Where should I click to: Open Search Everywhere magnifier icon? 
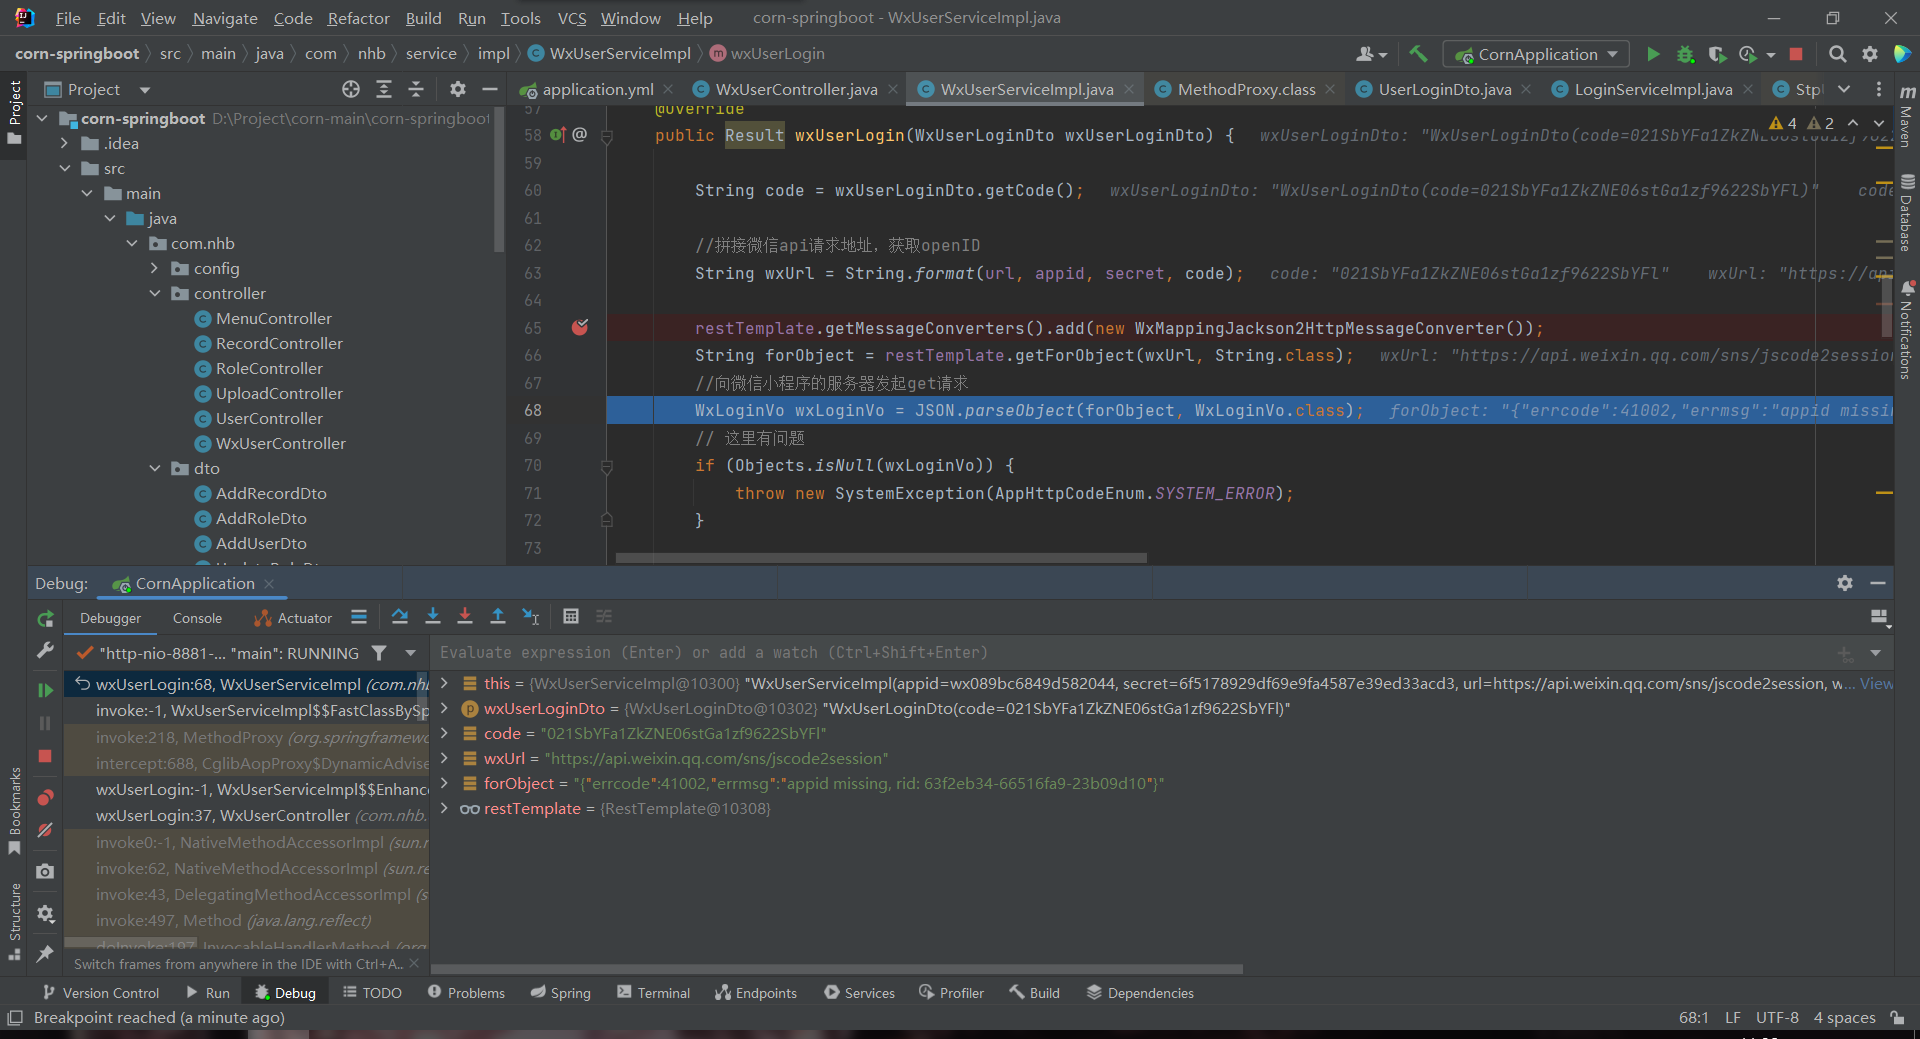point(1837,54)
